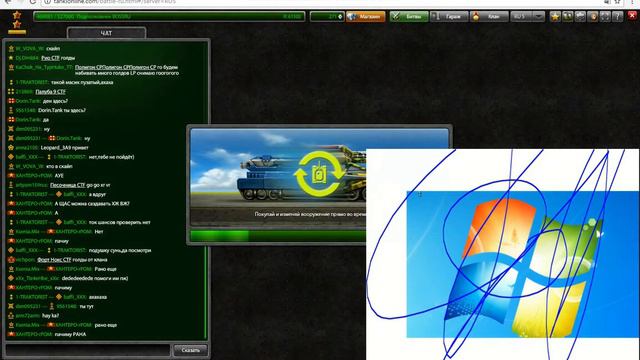Click chat message "такой масик пузатый,ахаха"
The image size is (640, 360).
click(82, 82)
